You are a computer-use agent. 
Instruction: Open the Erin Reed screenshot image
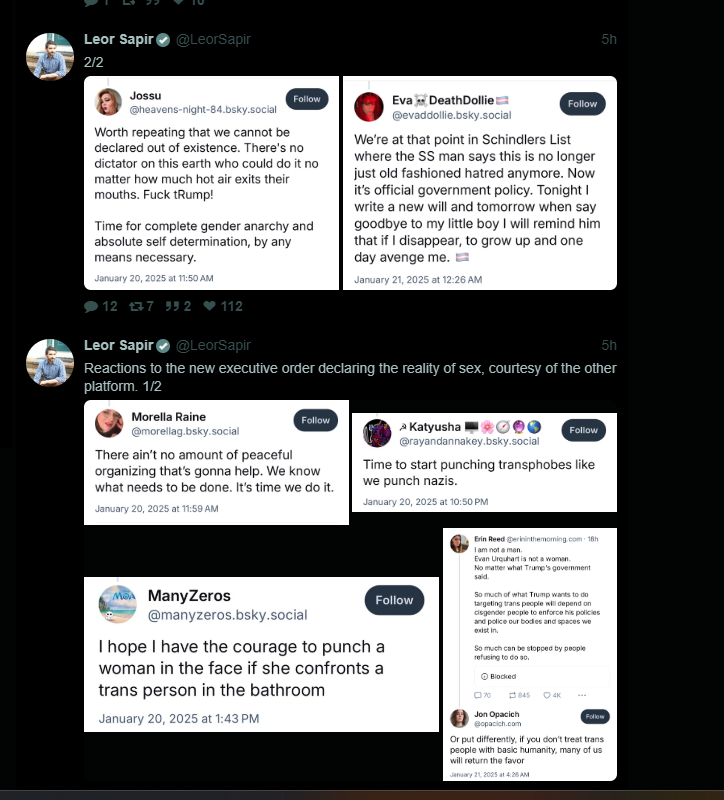(530, 654)
